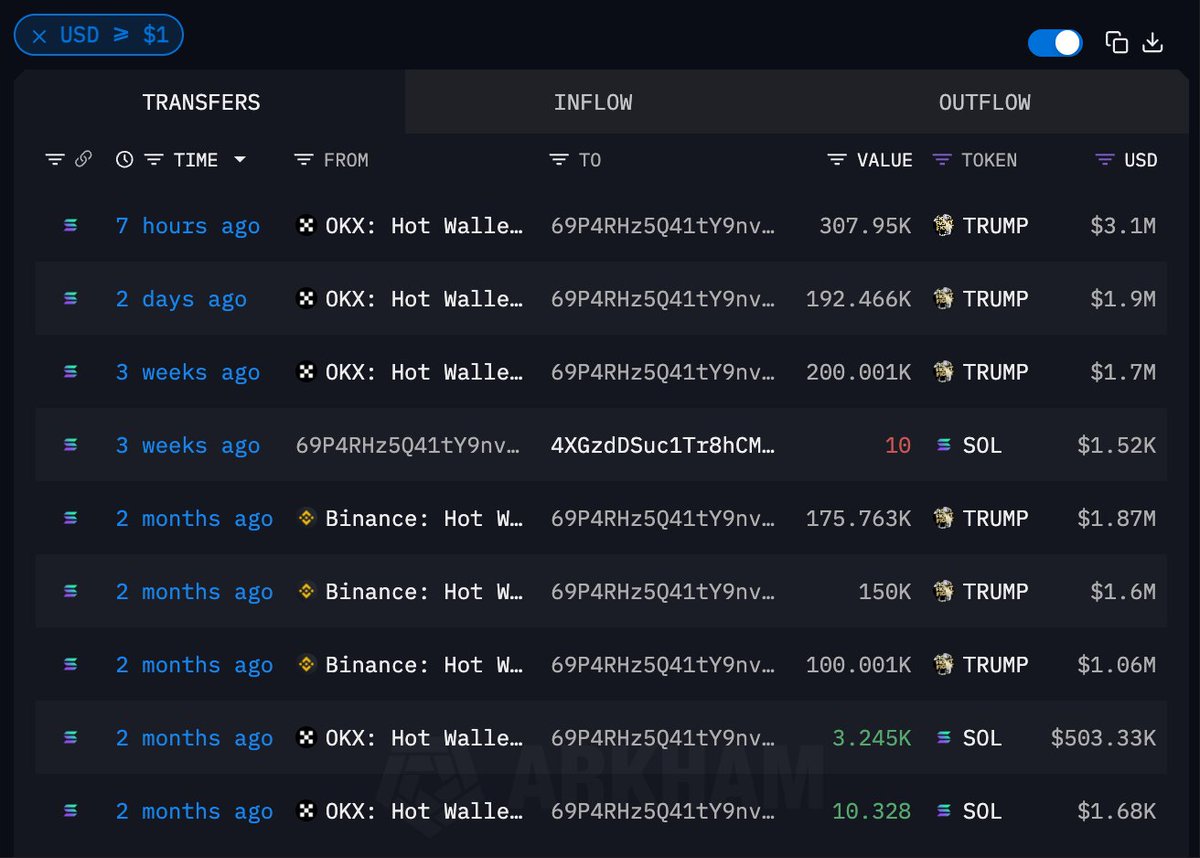The width and height of the screenshot is (1200, 858).
Task: Click recipient 69P4RHz5Q41tY9nv in 307.95K row
Action: click(x=662, y=226)
